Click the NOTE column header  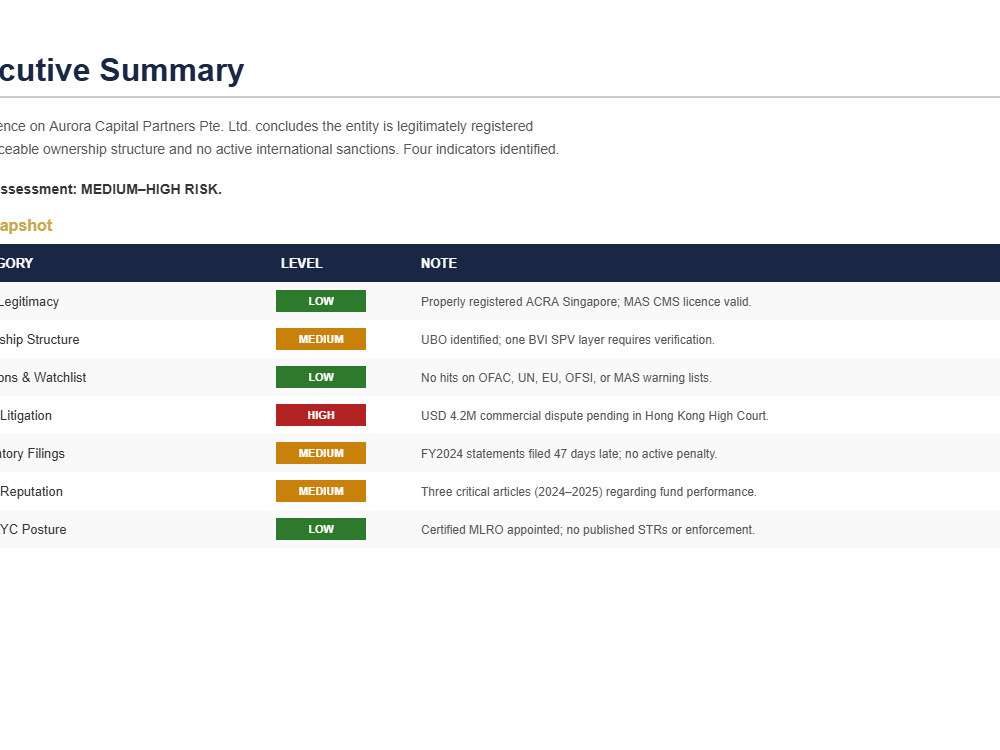click(439, 263)
